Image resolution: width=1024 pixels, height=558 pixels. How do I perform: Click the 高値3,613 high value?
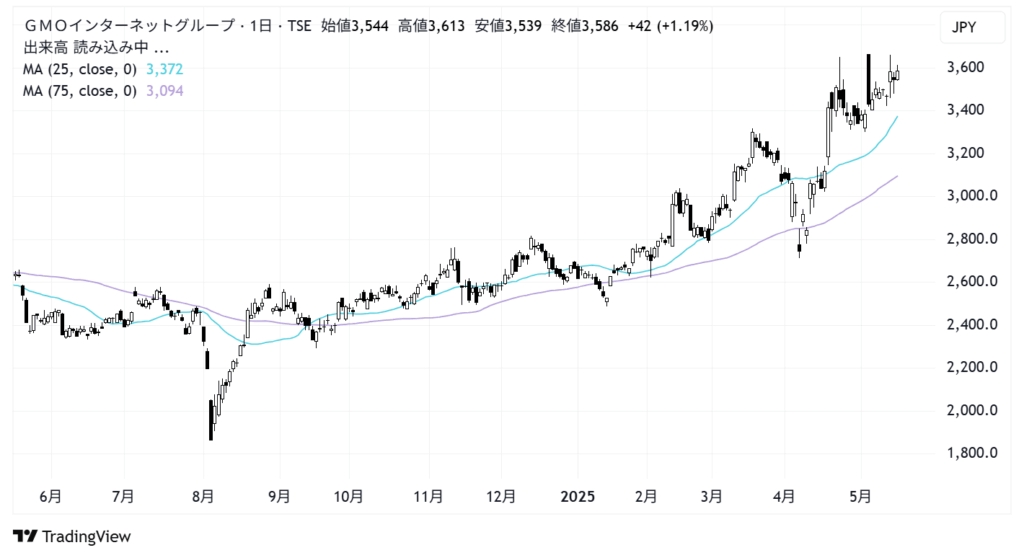[432, 26]
